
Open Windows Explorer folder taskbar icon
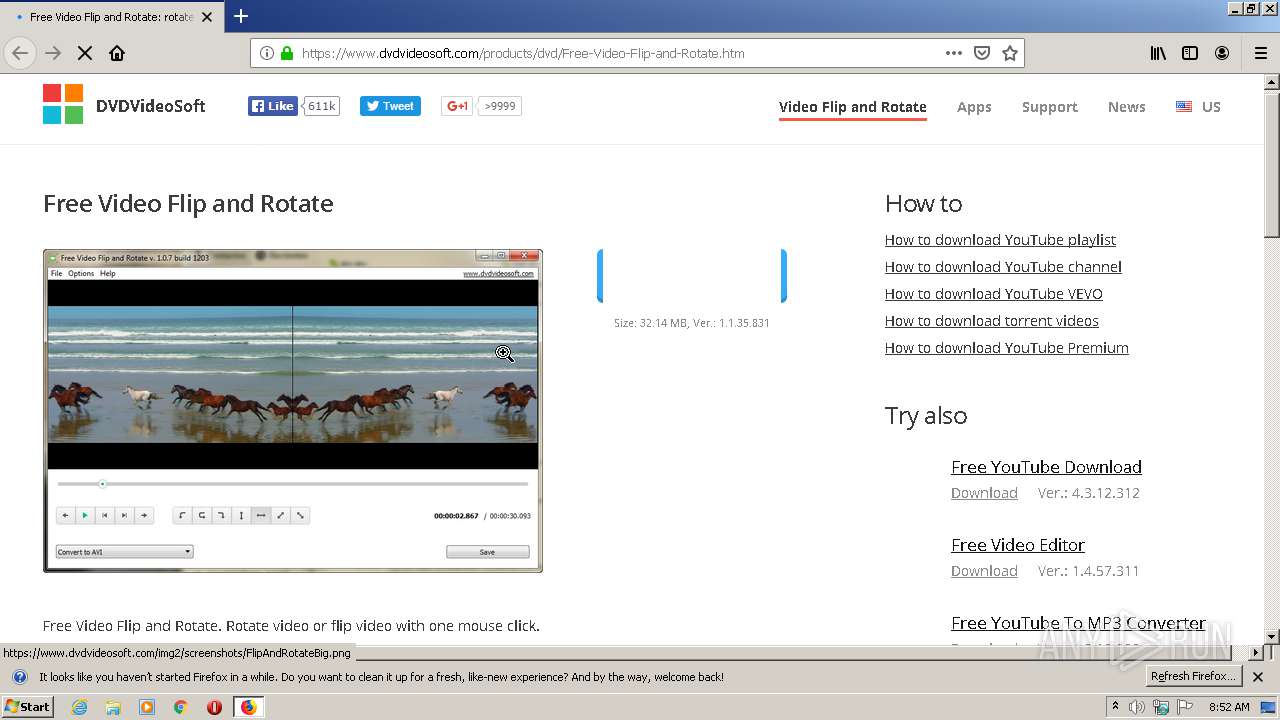[113, 707]
